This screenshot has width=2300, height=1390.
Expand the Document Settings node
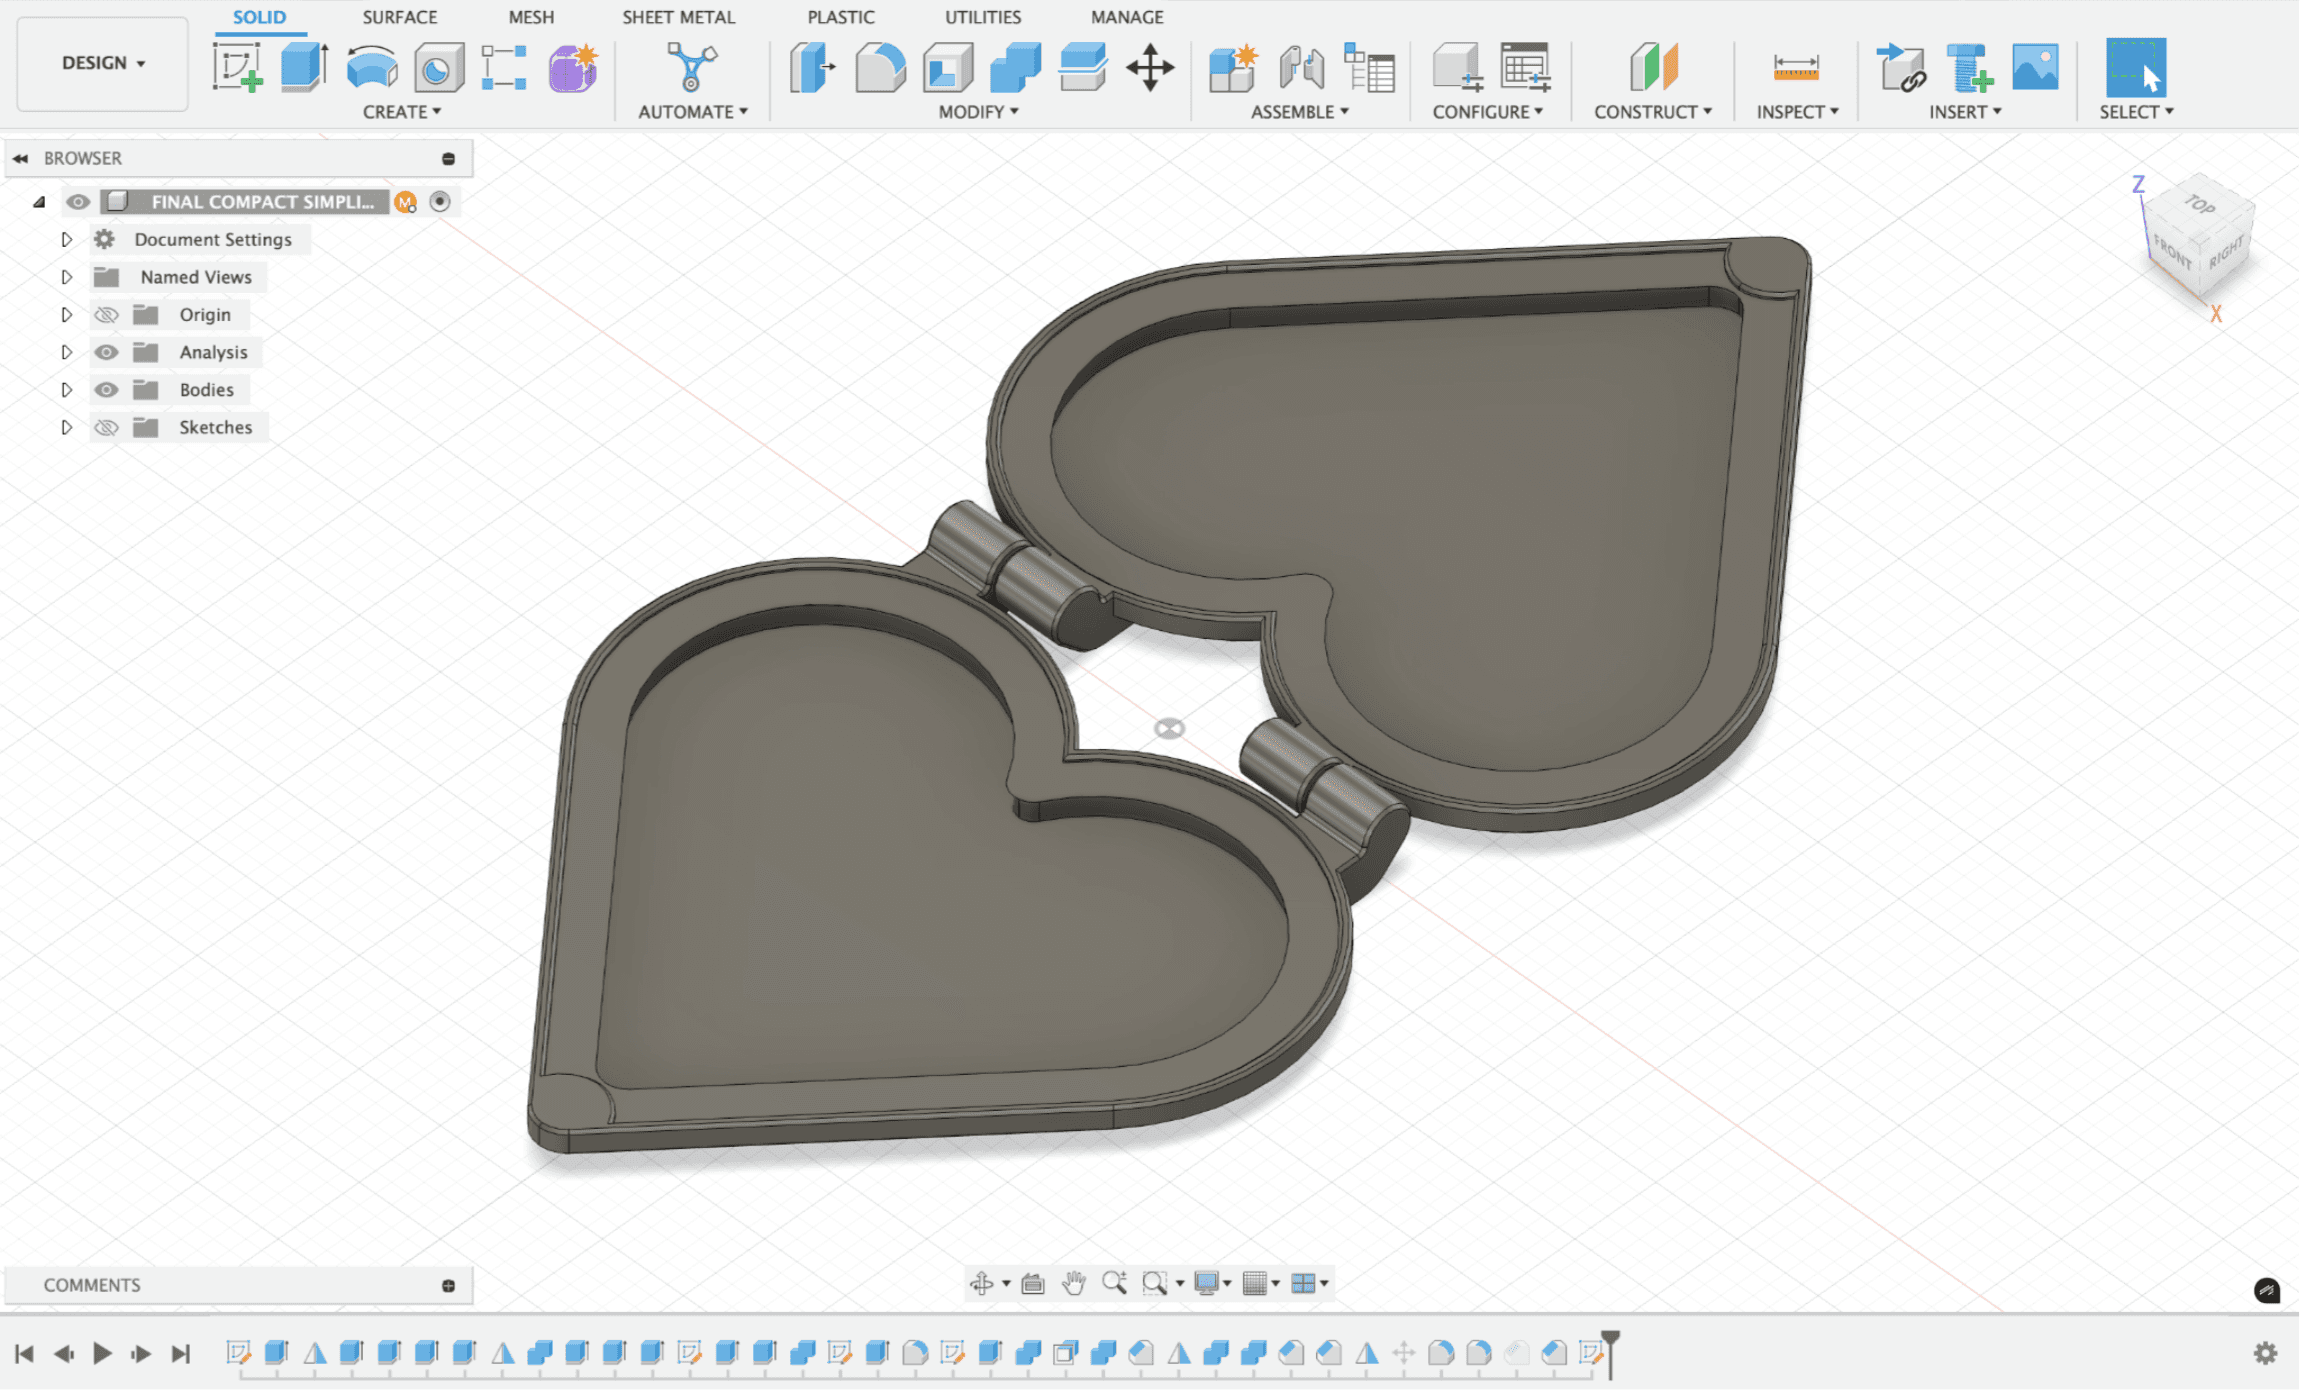[66, 240]
